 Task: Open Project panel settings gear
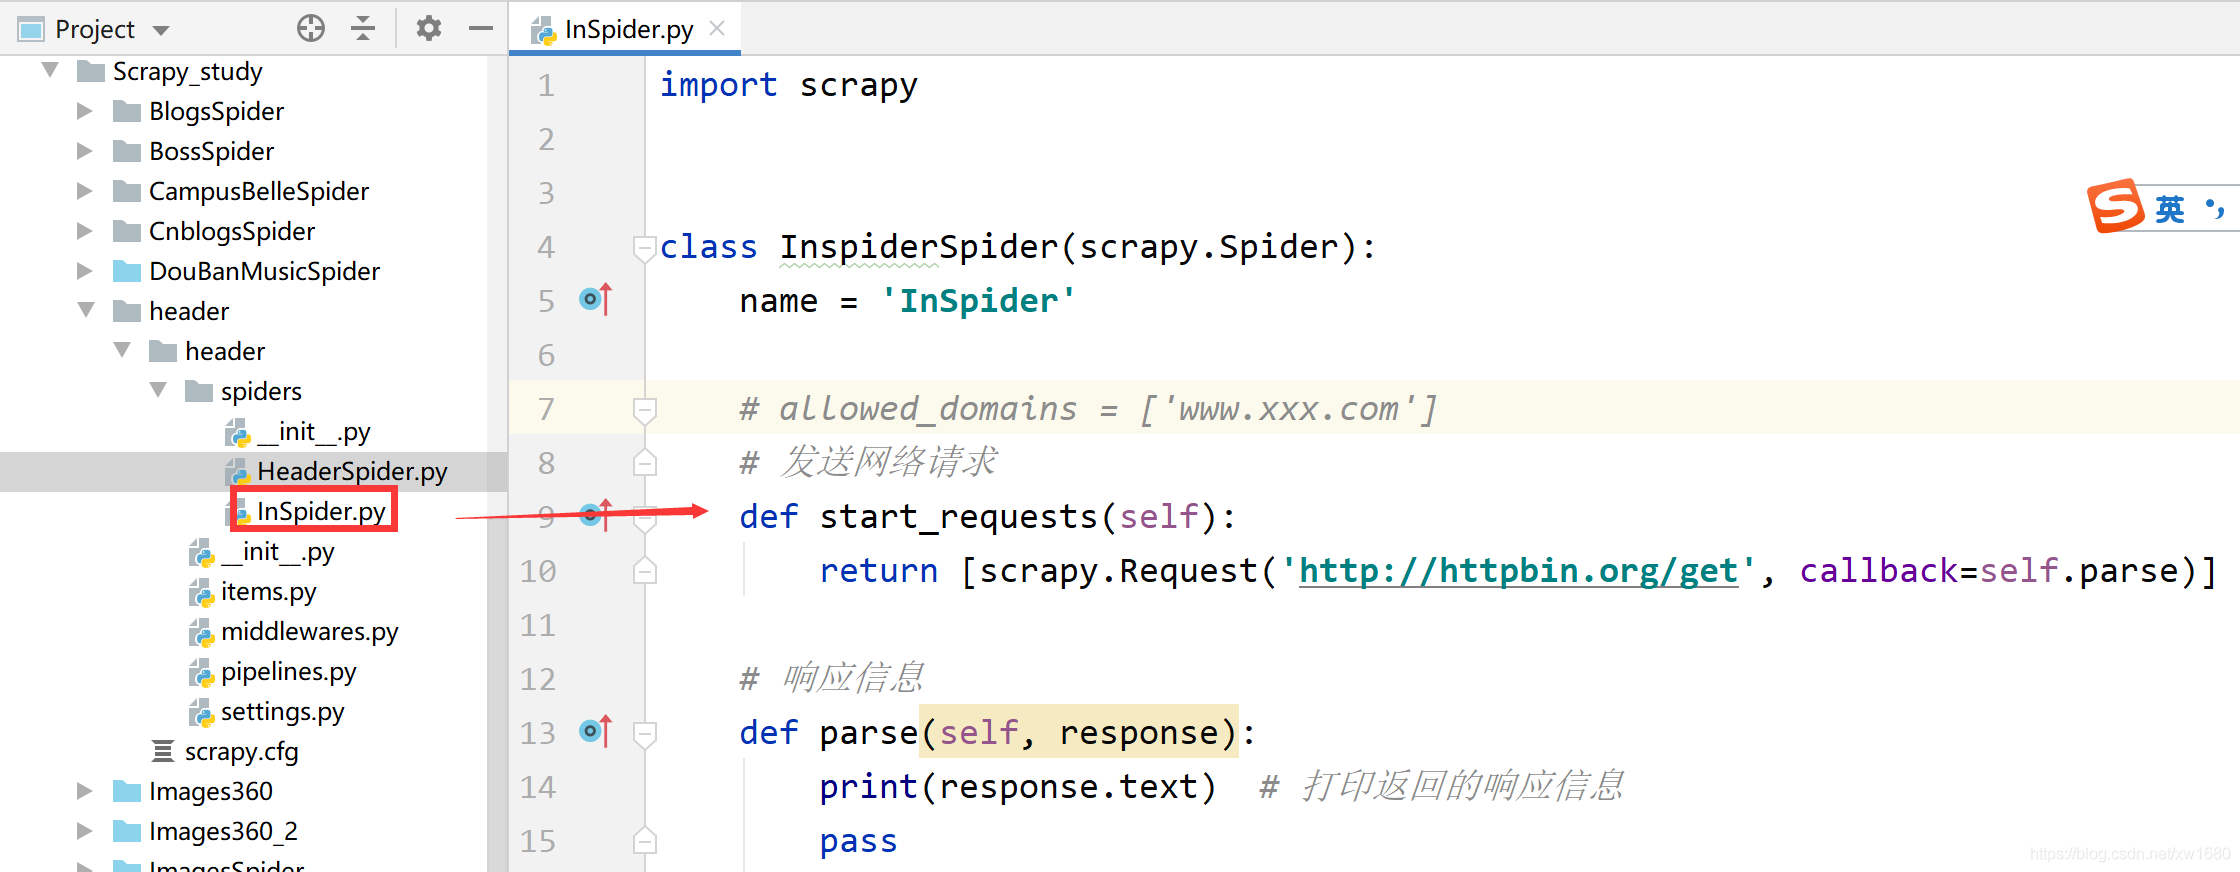click(x=429, y=29)
